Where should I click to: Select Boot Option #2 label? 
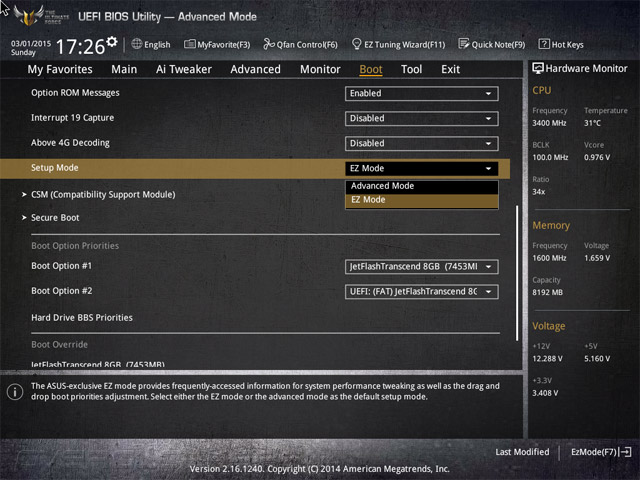[62, 291]
